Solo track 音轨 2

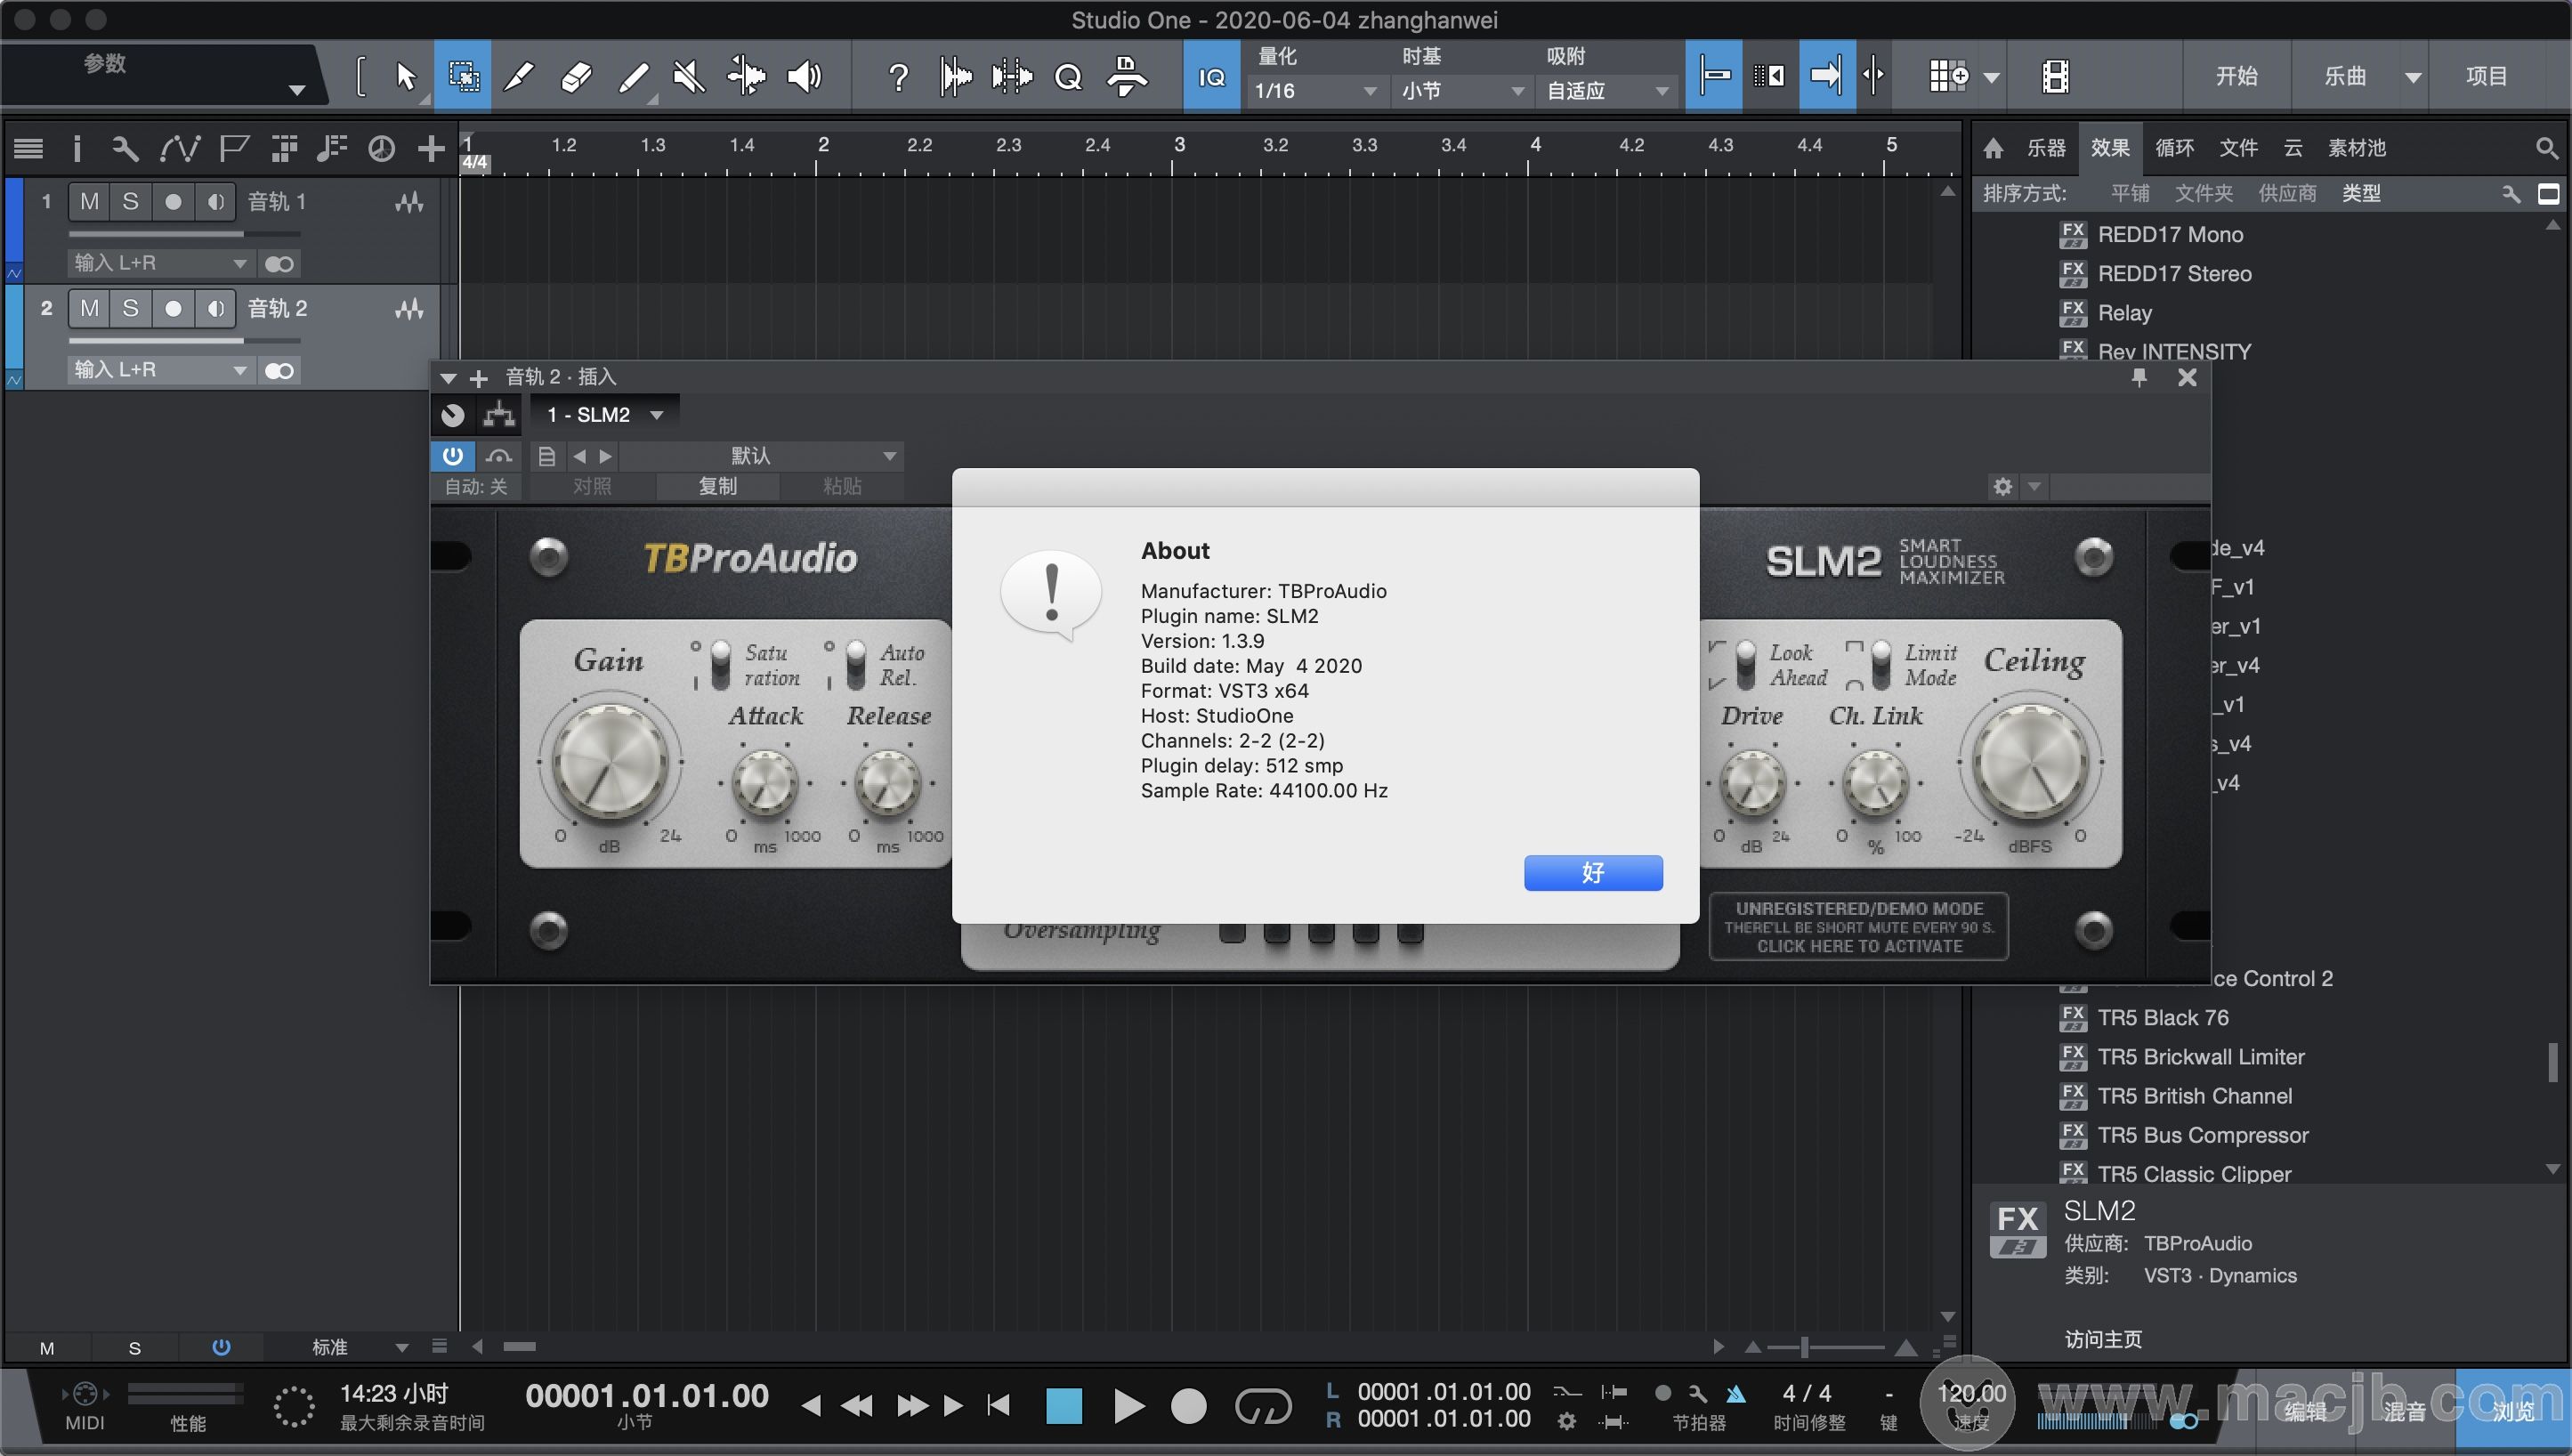click(x=130, y=309)
